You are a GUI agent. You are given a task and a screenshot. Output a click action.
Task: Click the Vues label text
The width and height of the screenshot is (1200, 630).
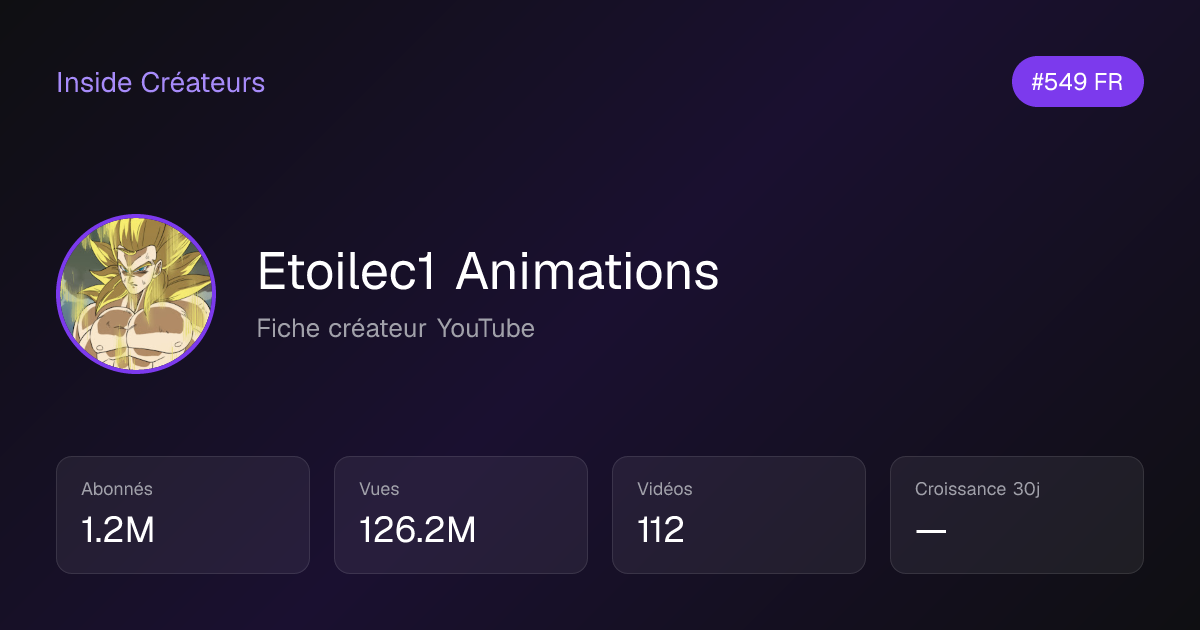(x=379, y=489)
